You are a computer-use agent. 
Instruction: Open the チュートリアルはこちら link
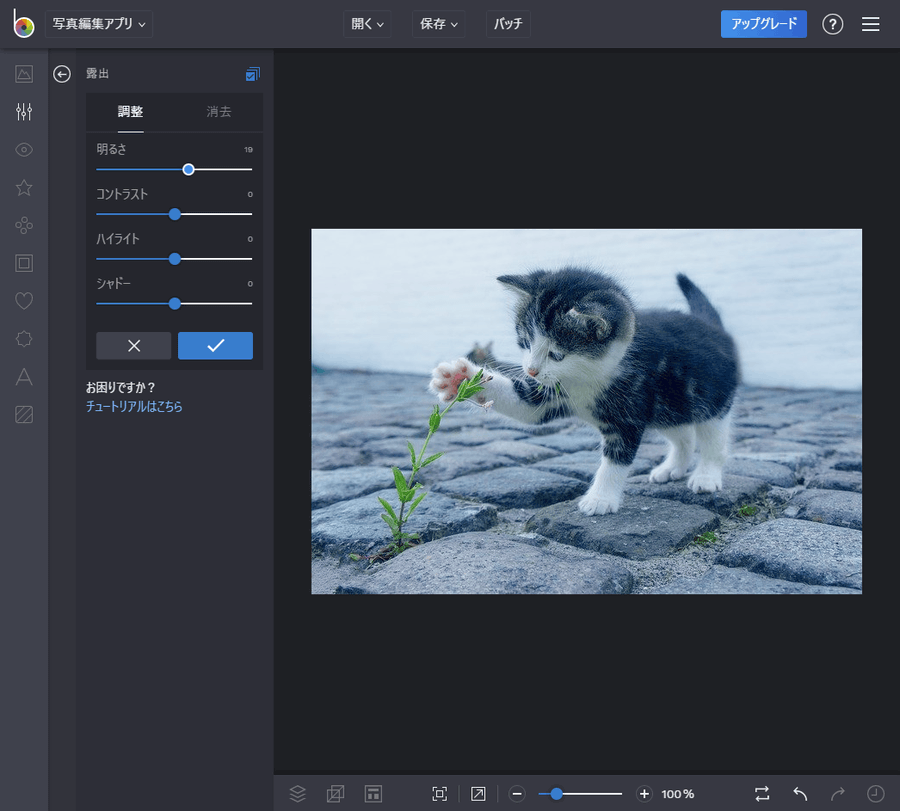click(134, 406)
